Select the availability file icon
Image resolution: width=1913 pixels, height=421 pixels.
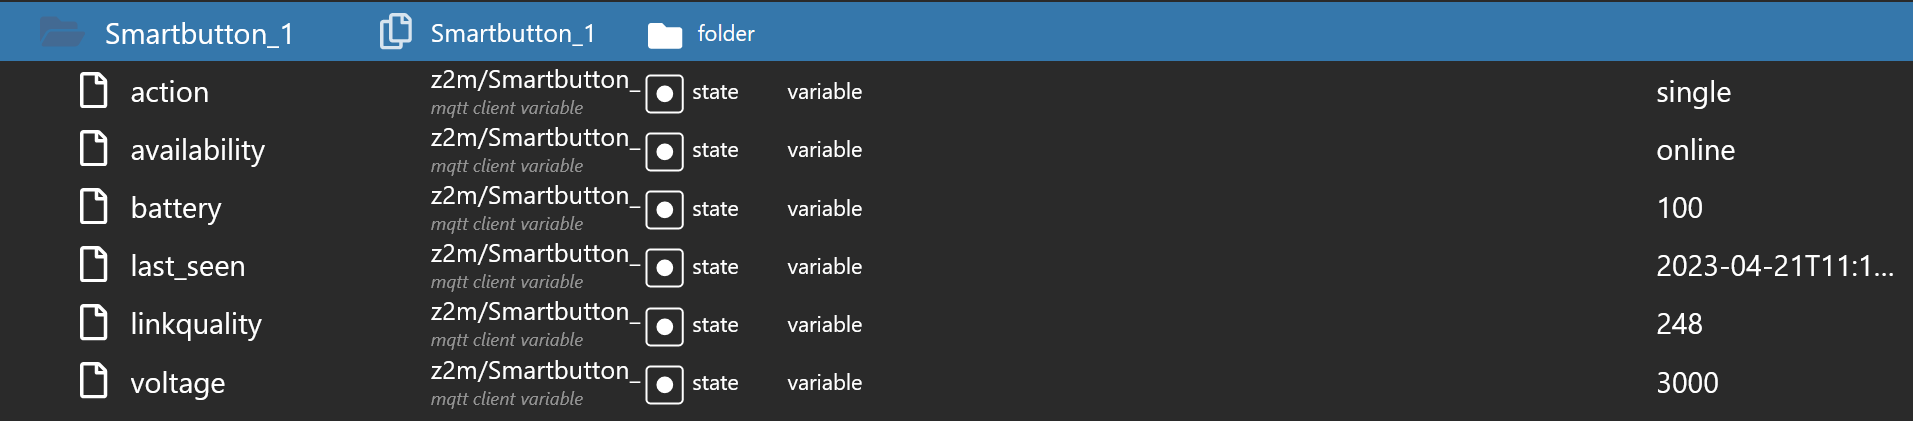94,148
